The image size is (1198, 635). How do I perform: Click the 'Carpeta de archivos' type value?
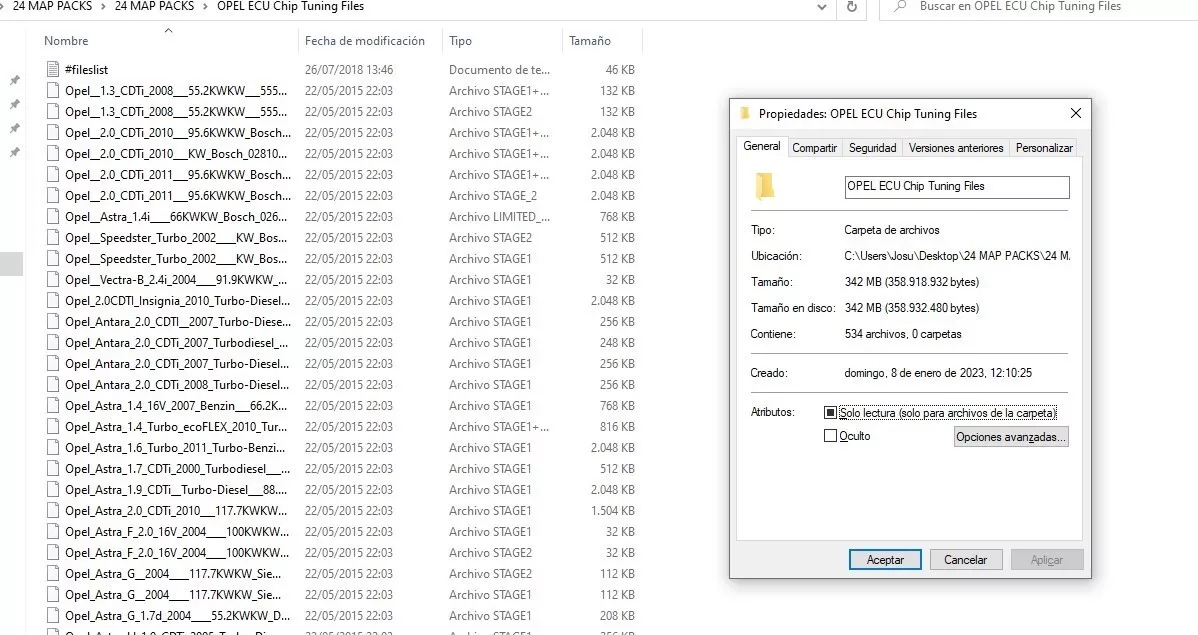point(892,230)
